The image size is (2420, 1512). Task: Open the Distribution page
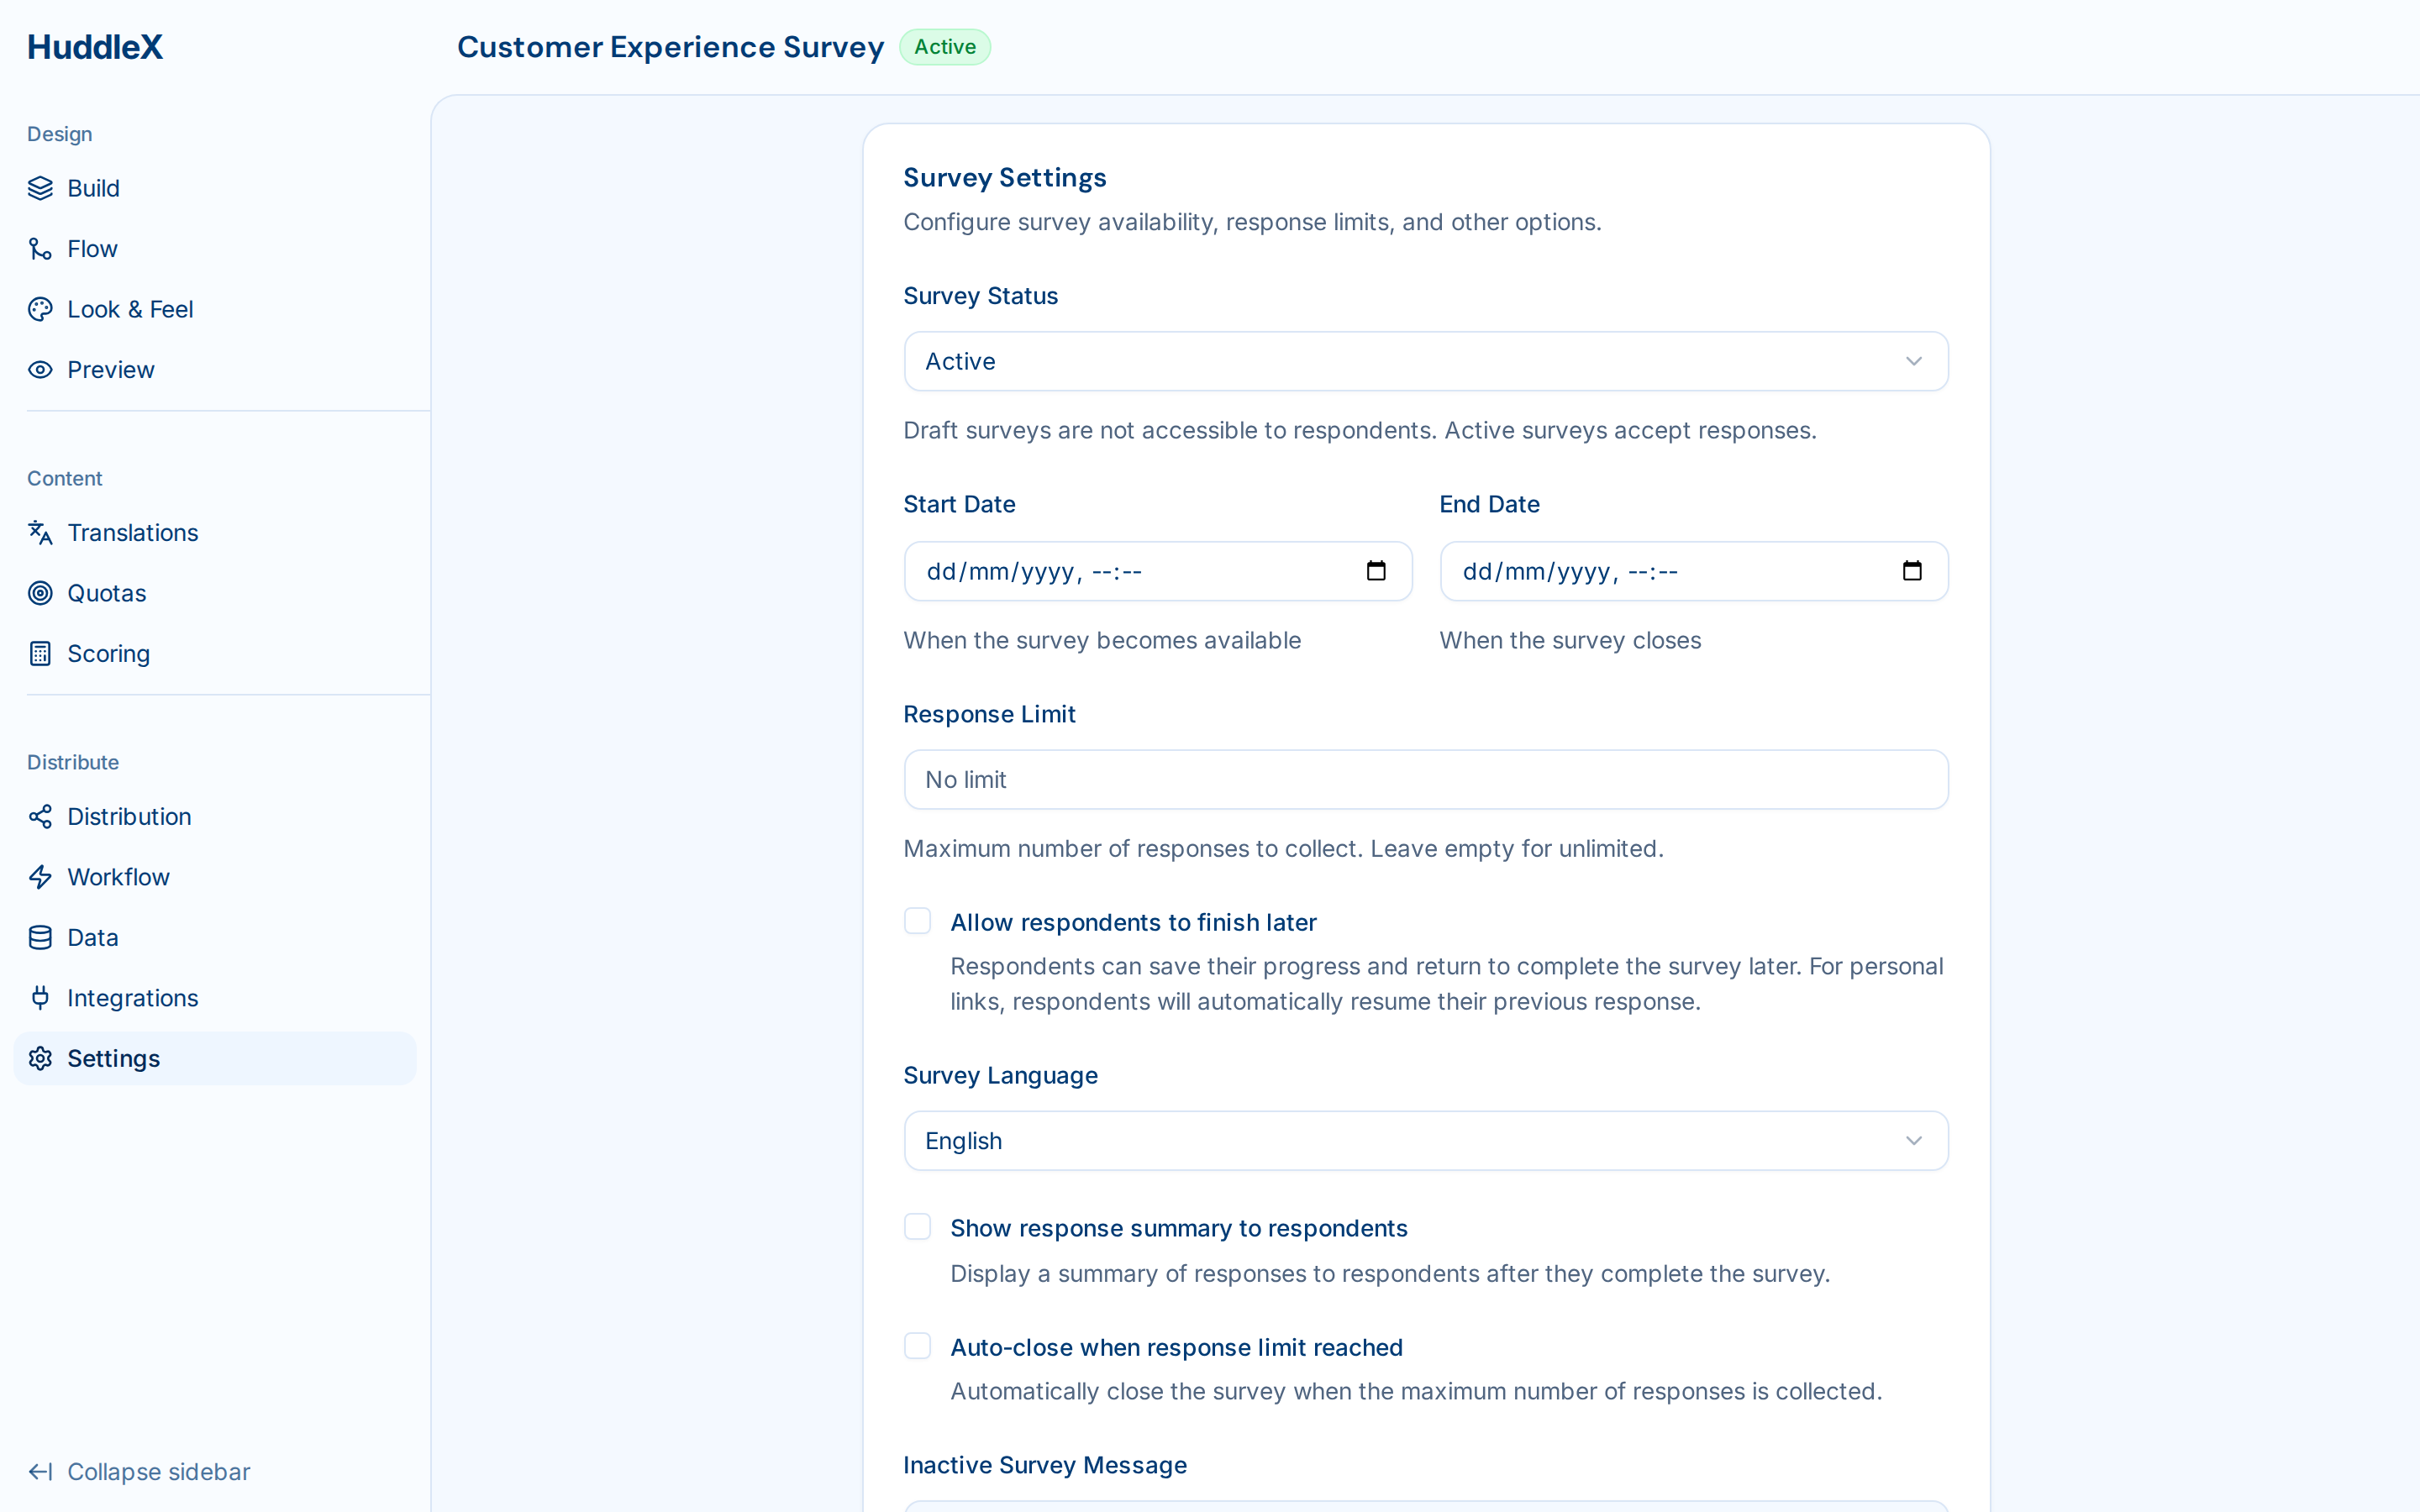click(x=215, y=817)
